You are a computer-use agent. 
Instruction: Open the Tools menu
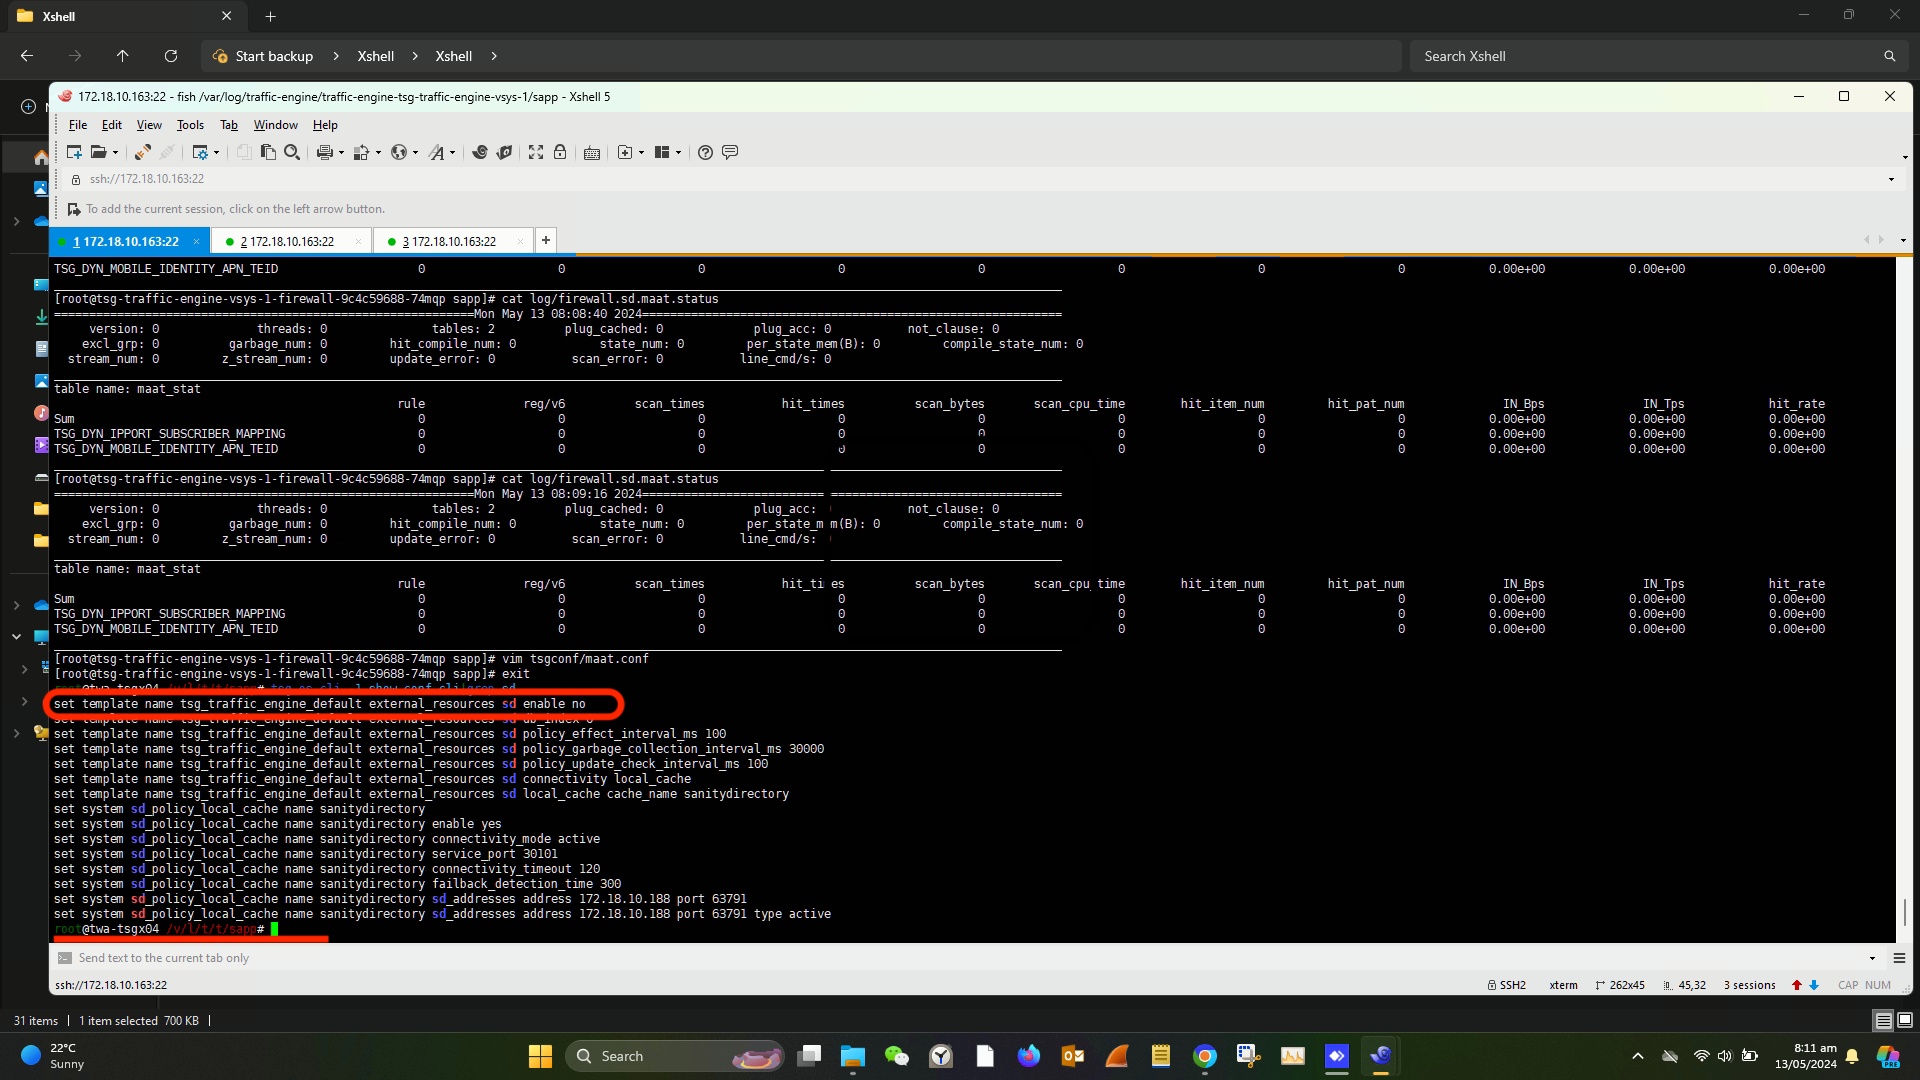point(190,125)
